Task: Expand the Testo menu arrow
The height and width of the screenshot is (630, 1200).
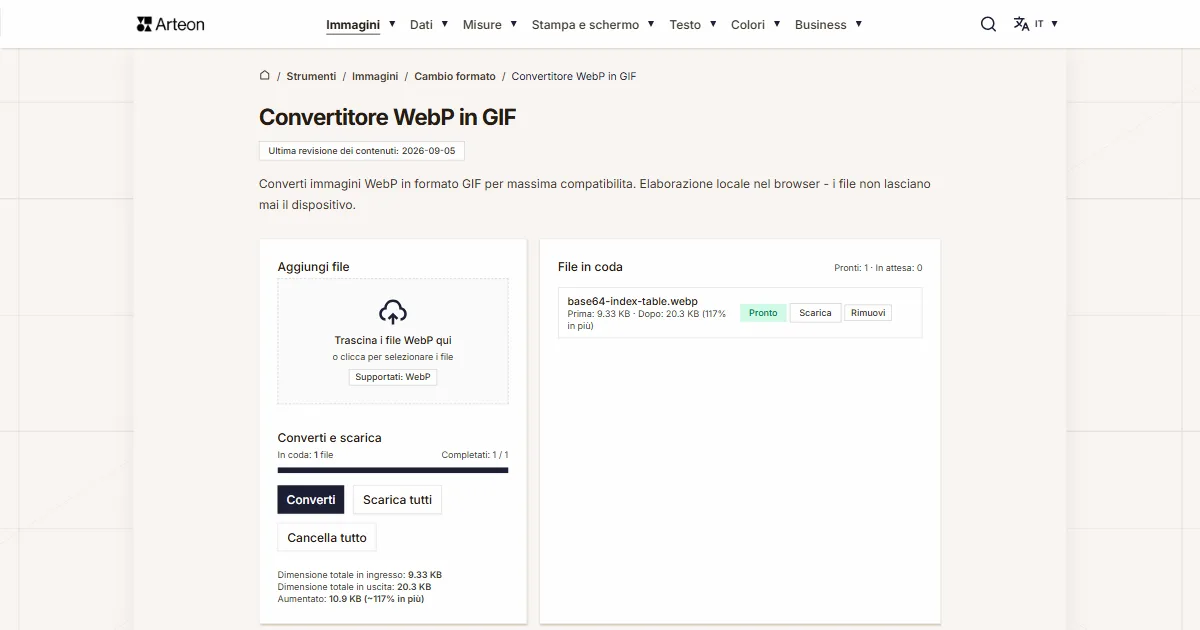Action: 713,23
